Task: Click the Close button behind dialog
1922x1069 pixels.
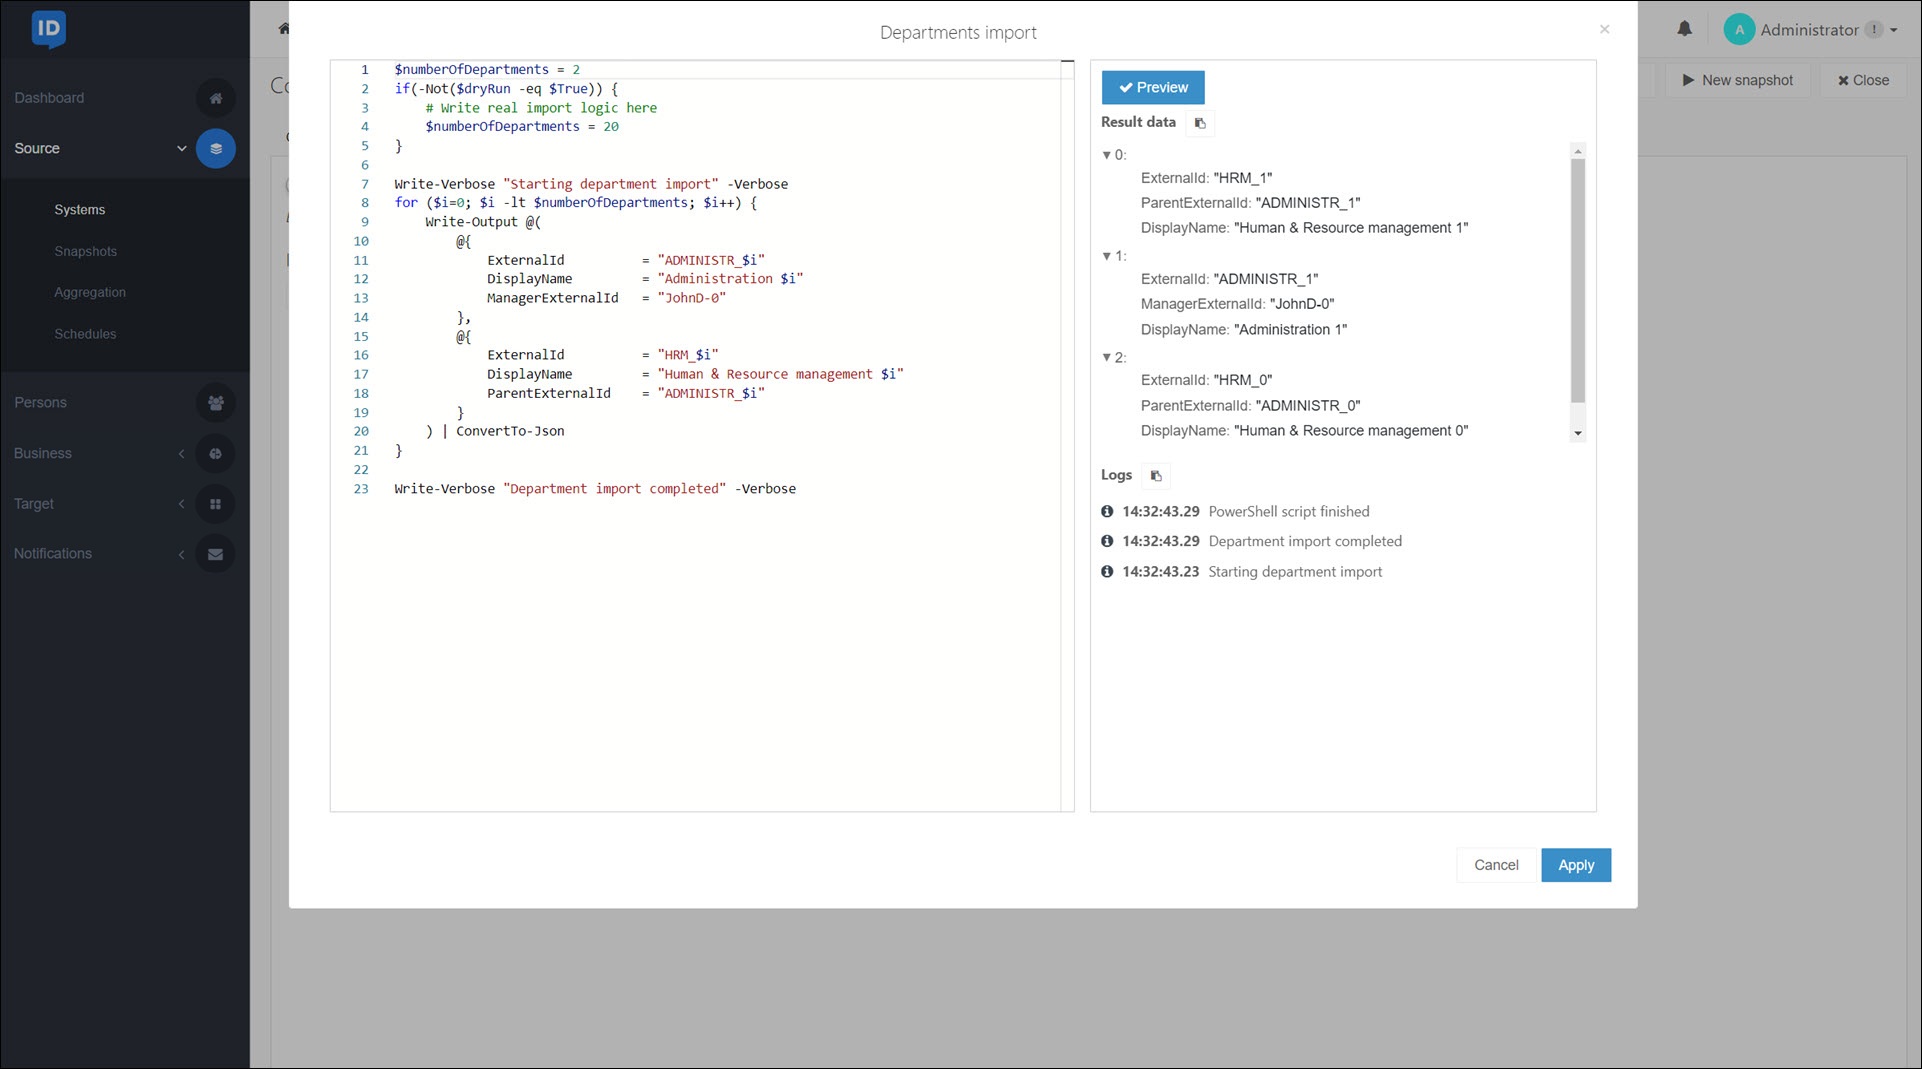Action: pos(1864,80)
